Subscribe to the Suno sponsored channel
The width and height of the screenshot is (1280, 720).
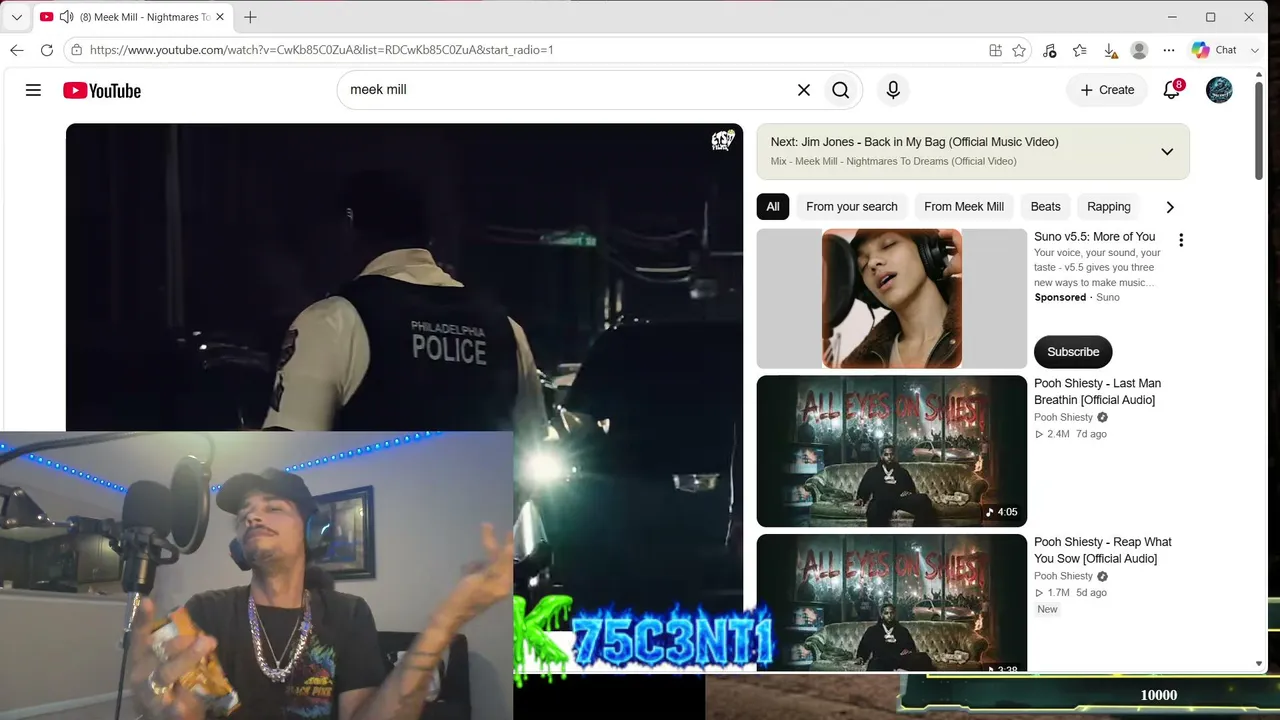1073,352
